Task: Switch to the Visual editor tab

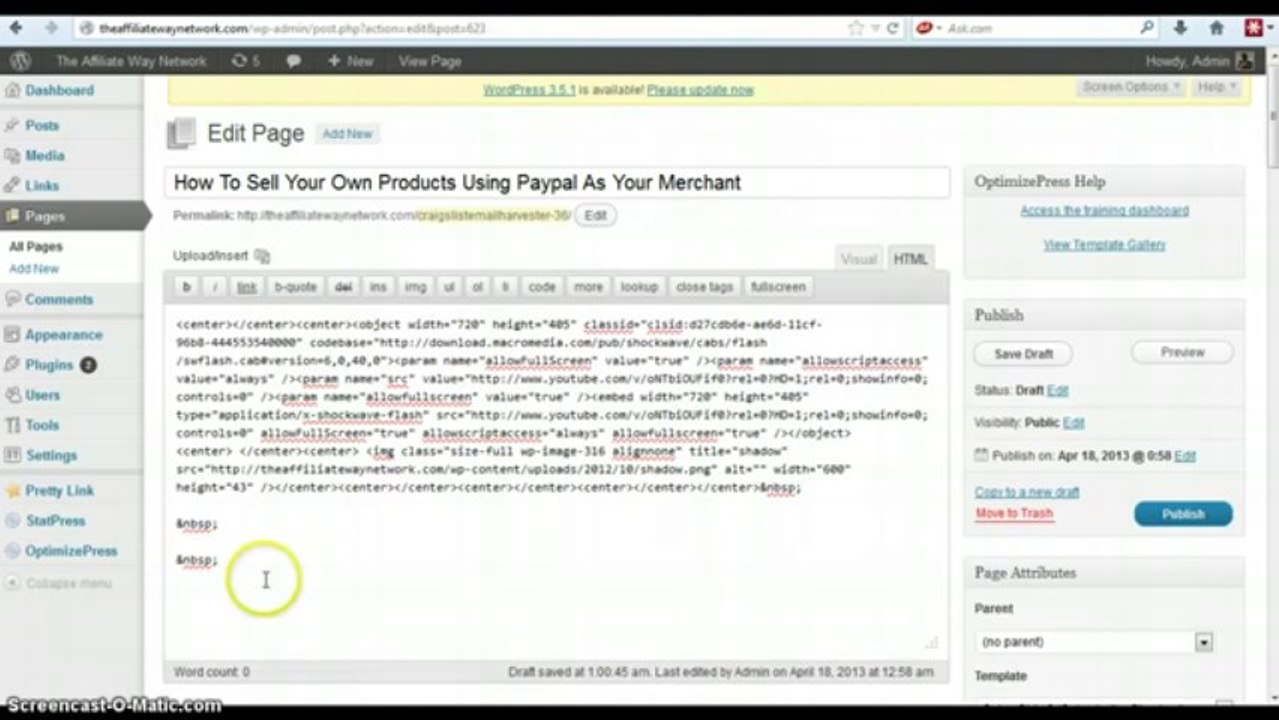Action: [x=858, y=259]
